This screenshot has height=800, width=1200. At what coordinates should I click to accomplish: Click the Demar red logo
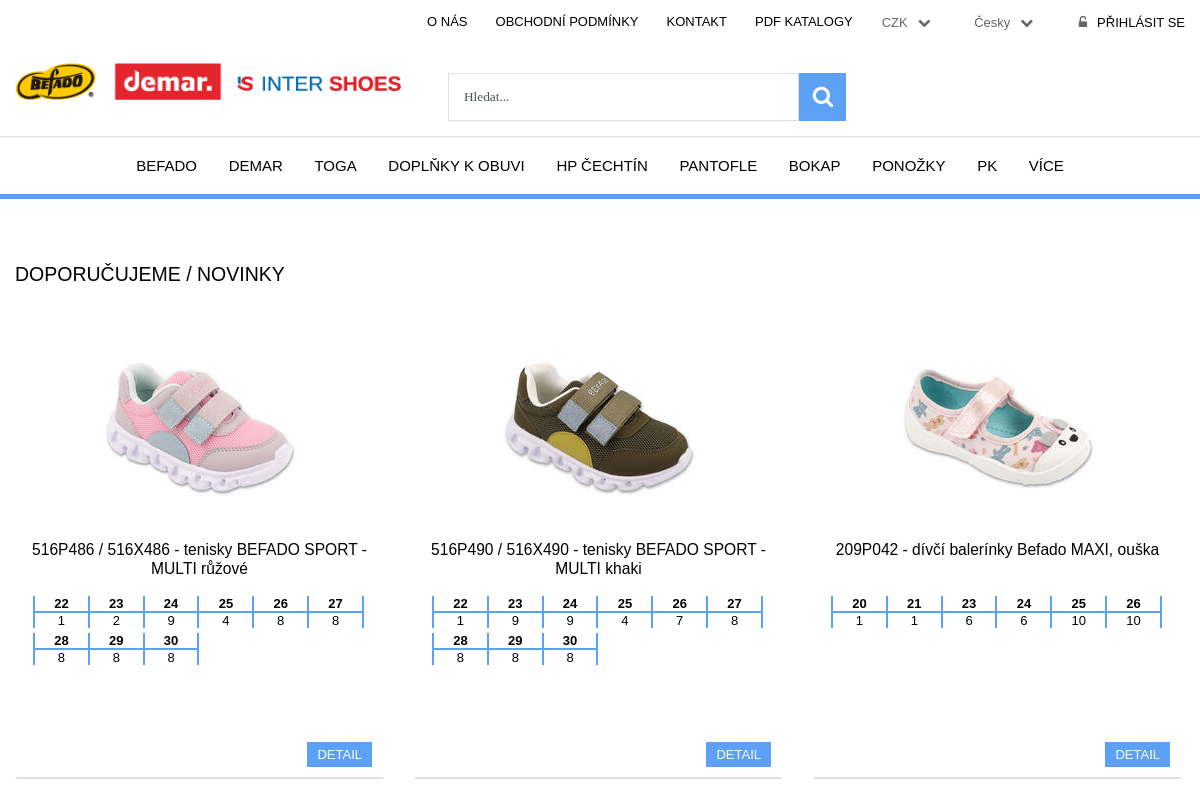168,82
